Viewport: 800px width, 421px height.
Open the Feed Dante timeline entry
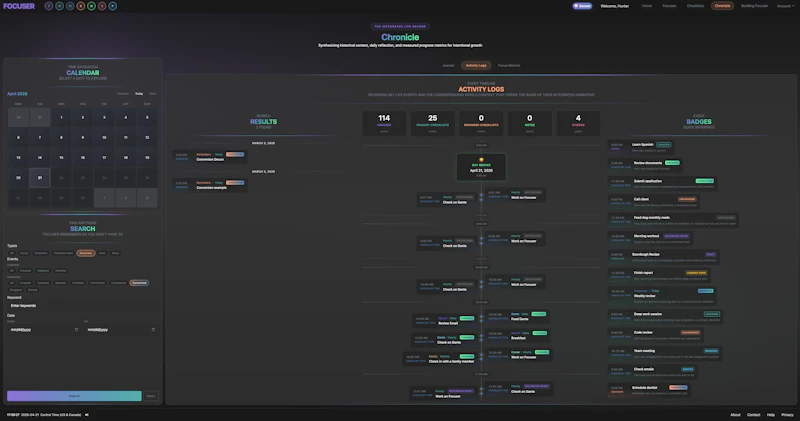(518, 316)
